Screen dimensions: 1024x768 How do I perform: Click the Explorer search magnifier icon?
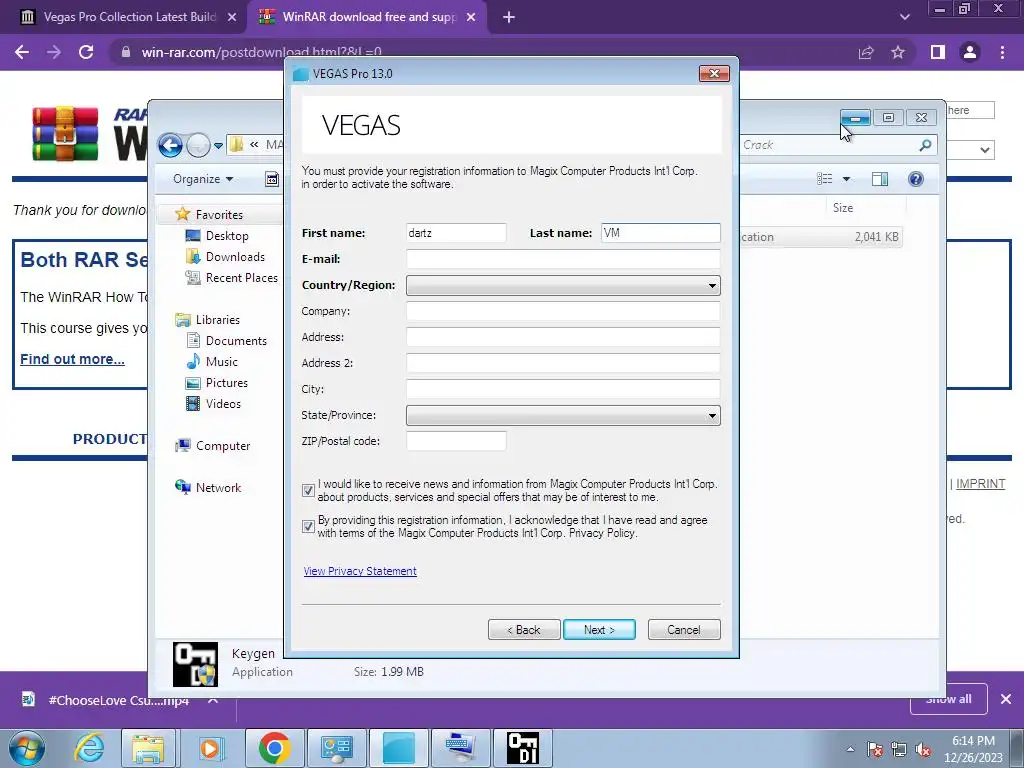tap(925, 145)
